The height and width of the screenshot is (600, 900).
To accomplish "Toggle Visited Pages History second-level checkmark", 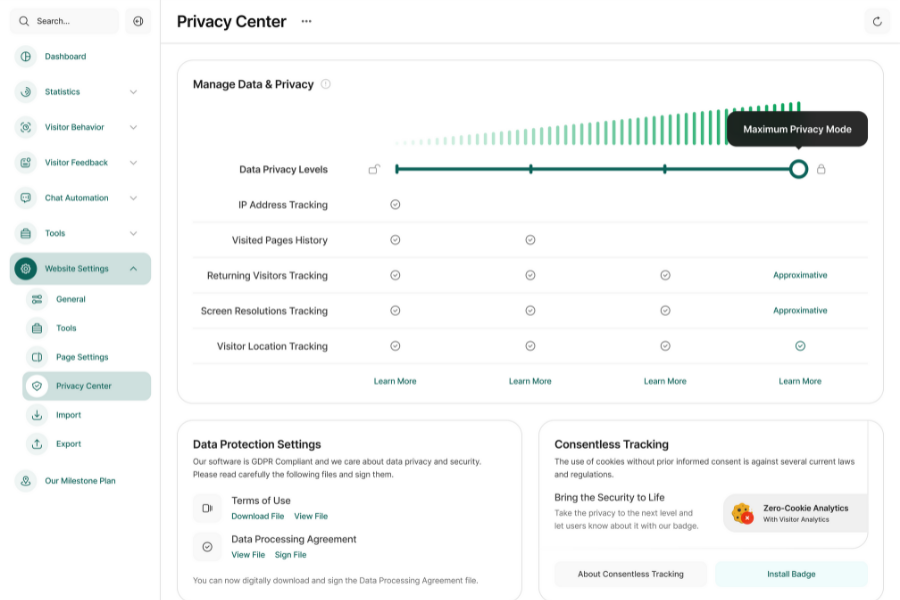I will point(530,240).
